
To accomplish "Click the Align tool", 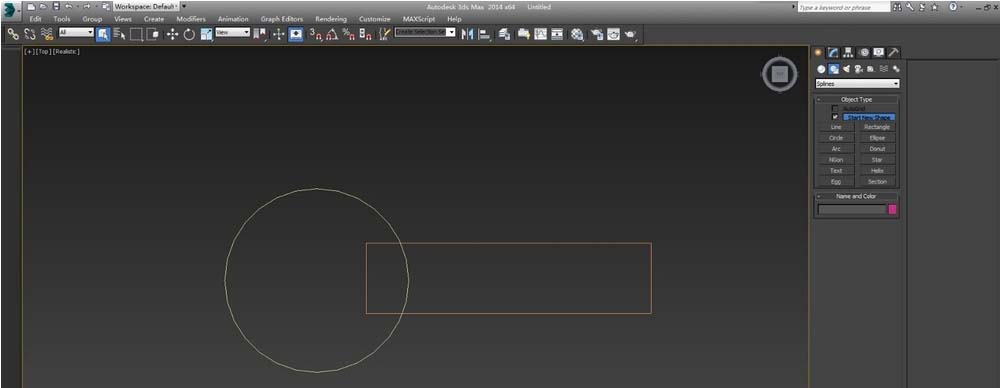I will pos(484,34).
